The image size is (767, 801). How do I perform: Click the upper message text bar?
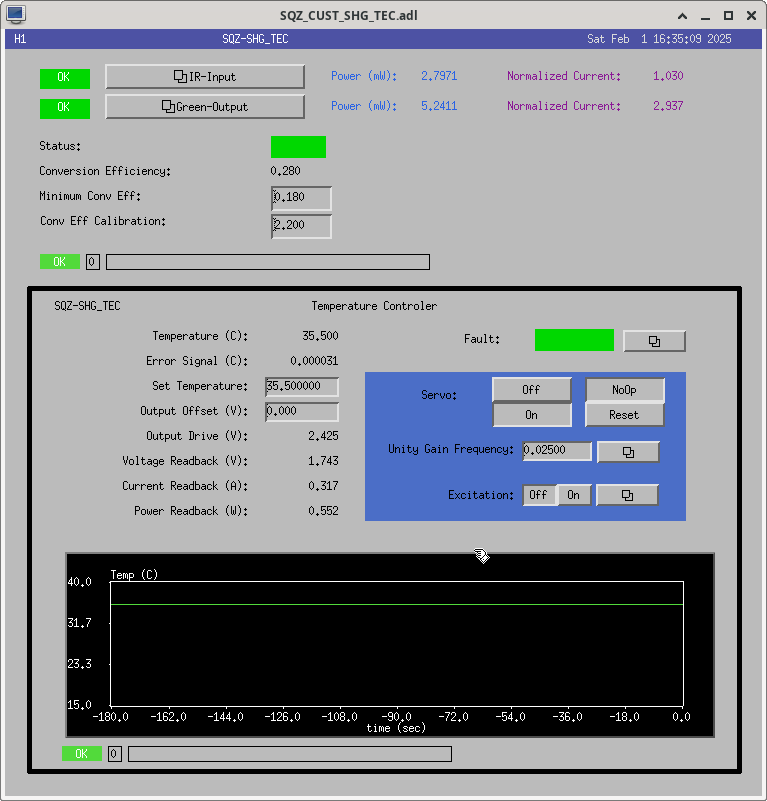tap(268, 262)
